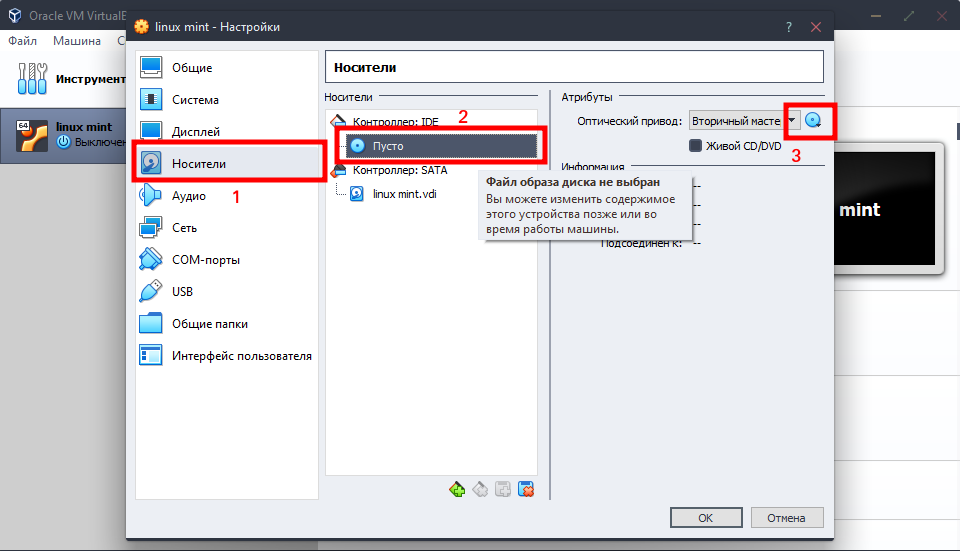Click the Remove attachment icon with red cross
This screenshot has height=551, width=960.
point(526,489)
